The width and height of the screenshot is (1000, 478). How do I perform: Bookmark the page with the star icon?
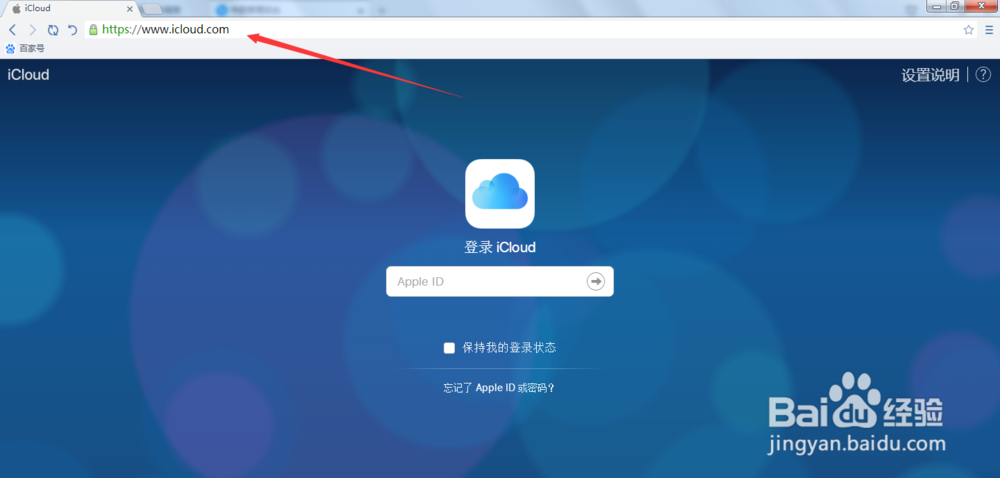(968, 30)
